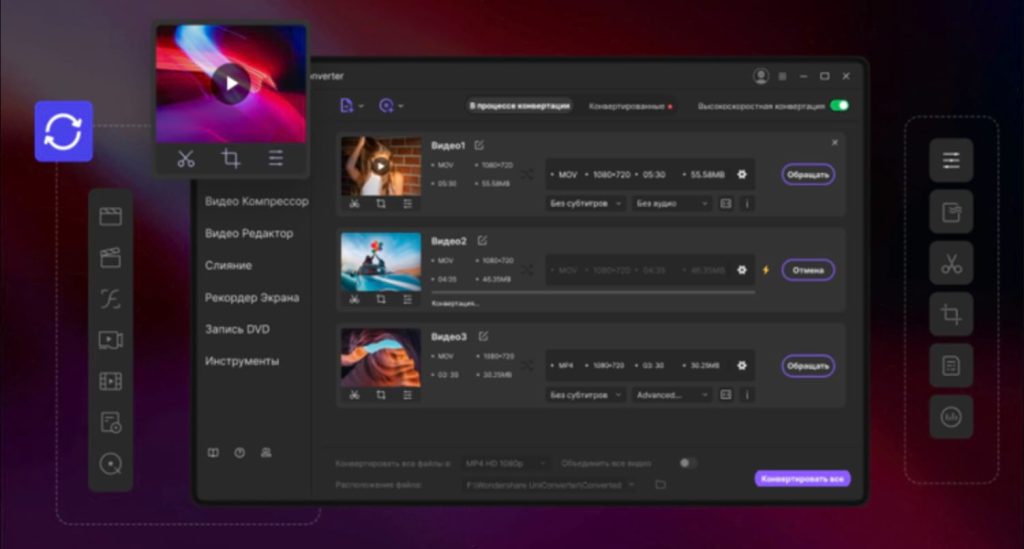Select Рекордер Экрана in sidebar
The height and width of the screenshot is (549, 1024).
coord(252,297)
